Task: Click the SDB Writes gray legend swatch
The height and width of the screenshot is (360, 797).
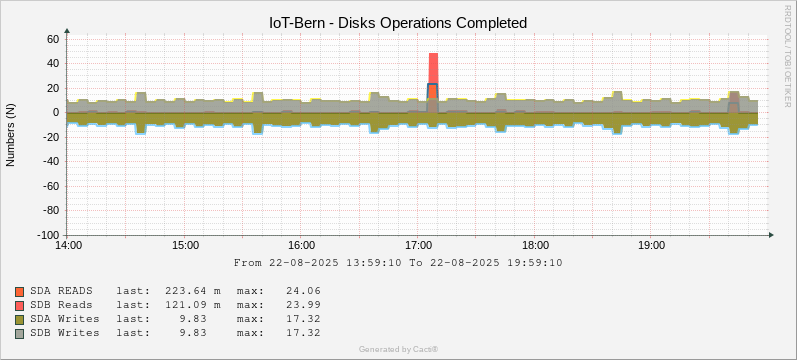Action: pos(19,334)
